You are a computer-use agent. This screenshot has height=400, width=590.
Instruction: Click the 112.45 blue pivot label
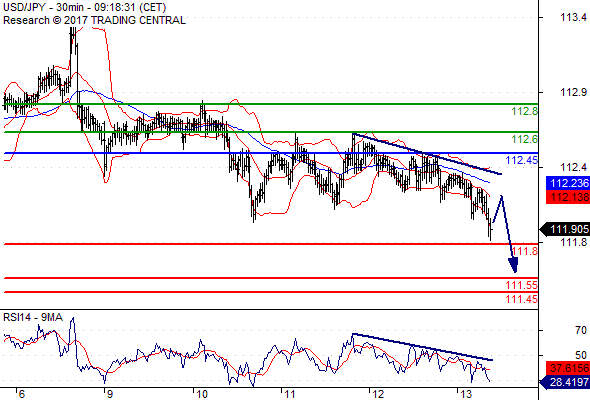coord(522,160)
